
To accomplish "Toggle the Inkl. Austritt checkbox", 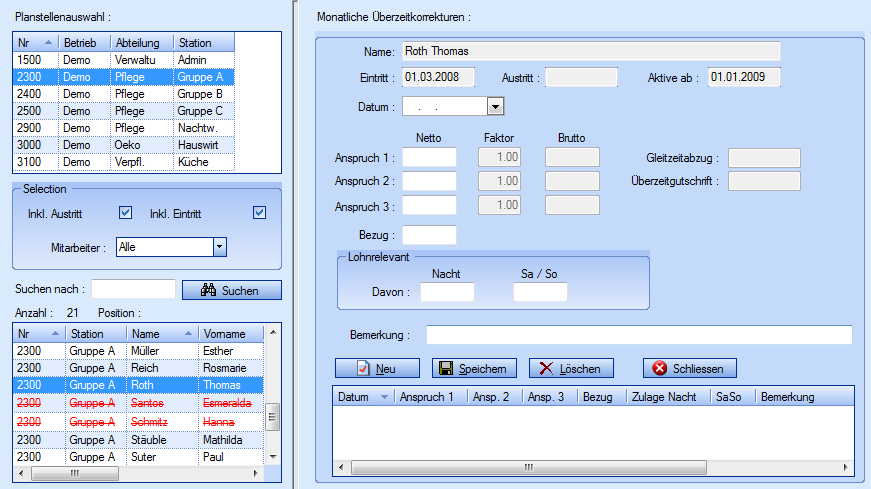I will (125, 212).
